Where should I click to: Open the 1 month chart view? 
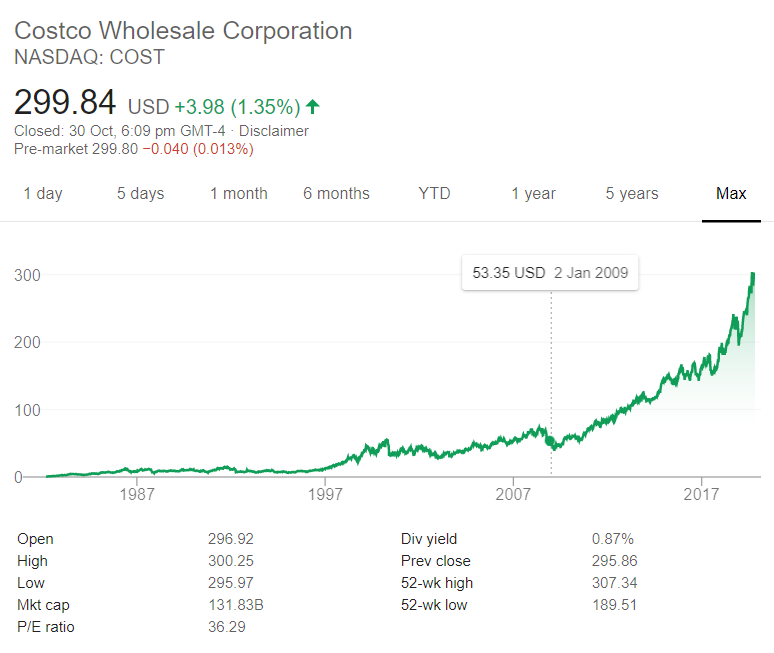[x=238, y=194]
